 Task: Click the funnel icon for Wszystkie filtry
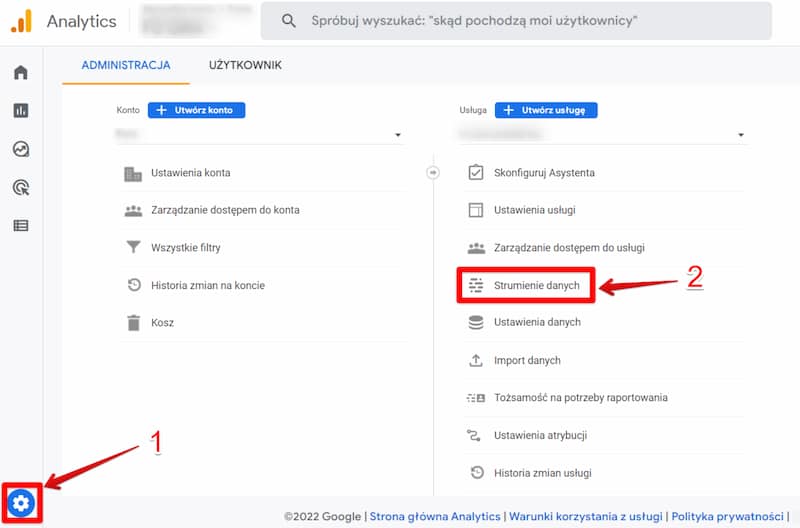[133, 247]
